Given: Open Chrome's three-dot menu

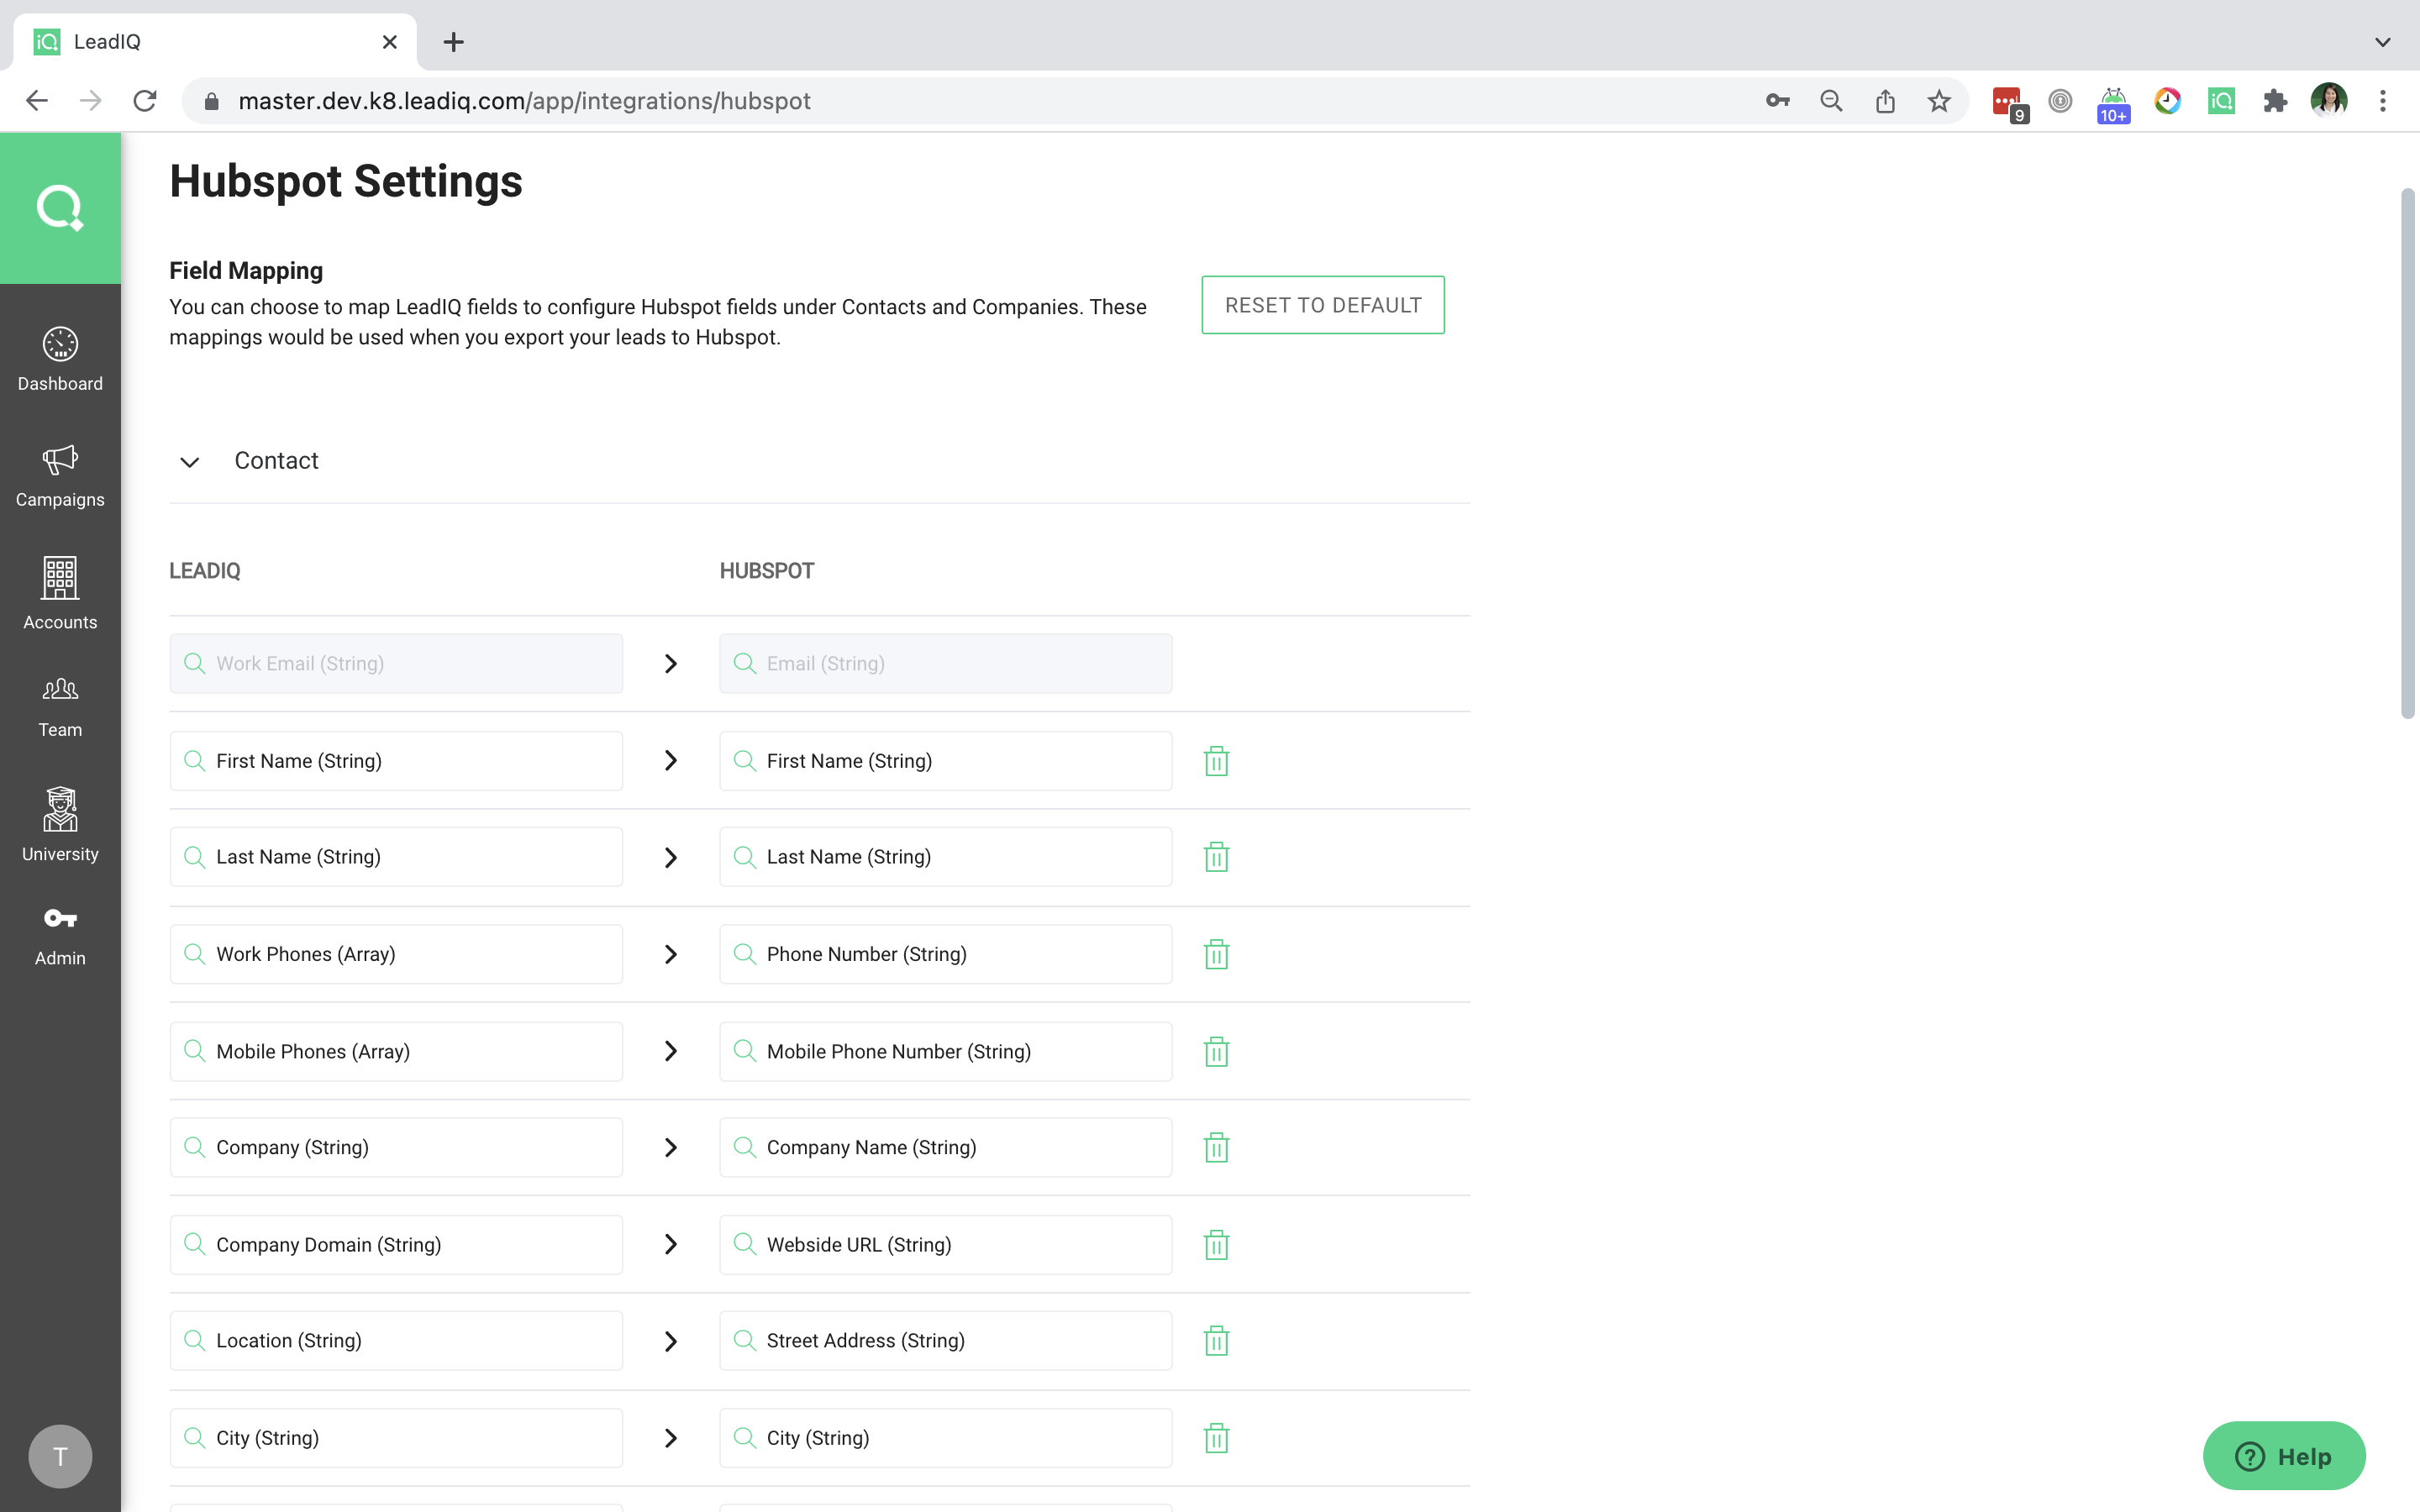Looking at the screenshot, I should click(2384, 100).
